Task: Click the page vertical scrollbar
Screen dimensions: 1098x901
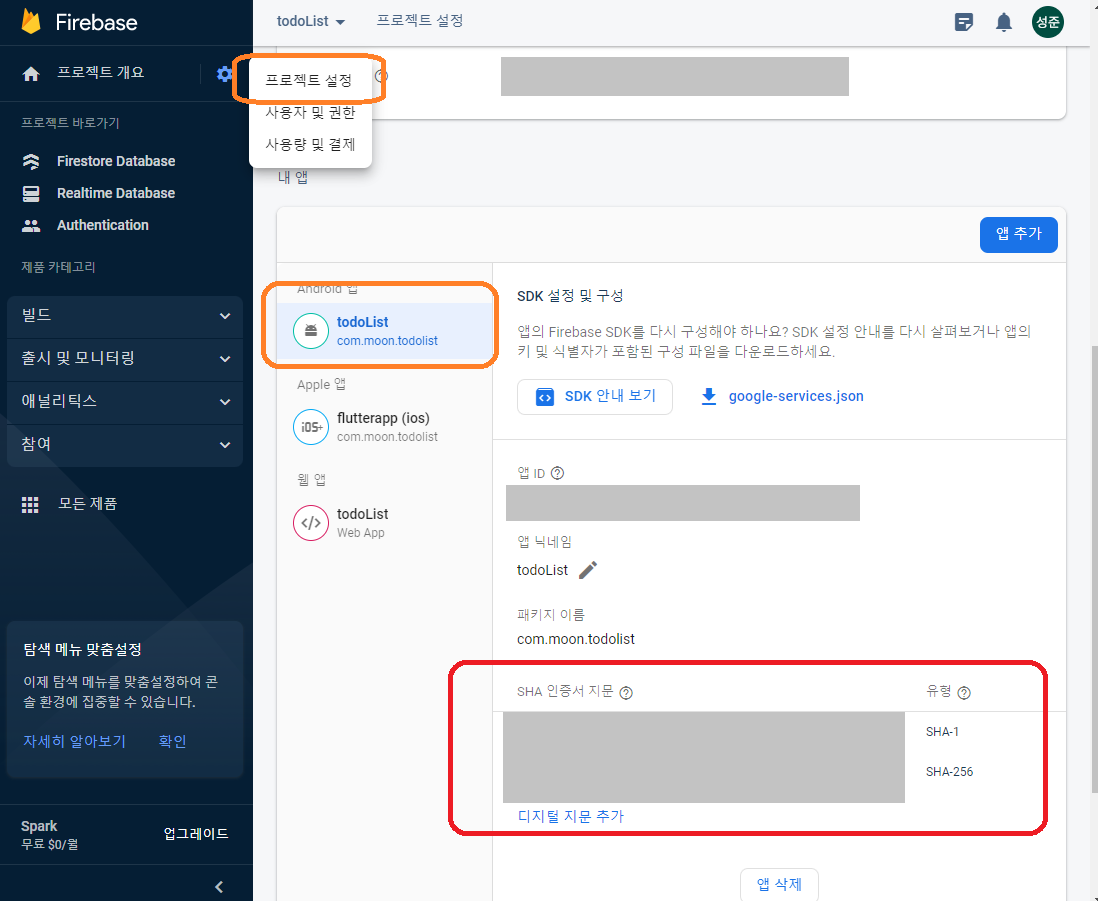Action: [1094, 571]
